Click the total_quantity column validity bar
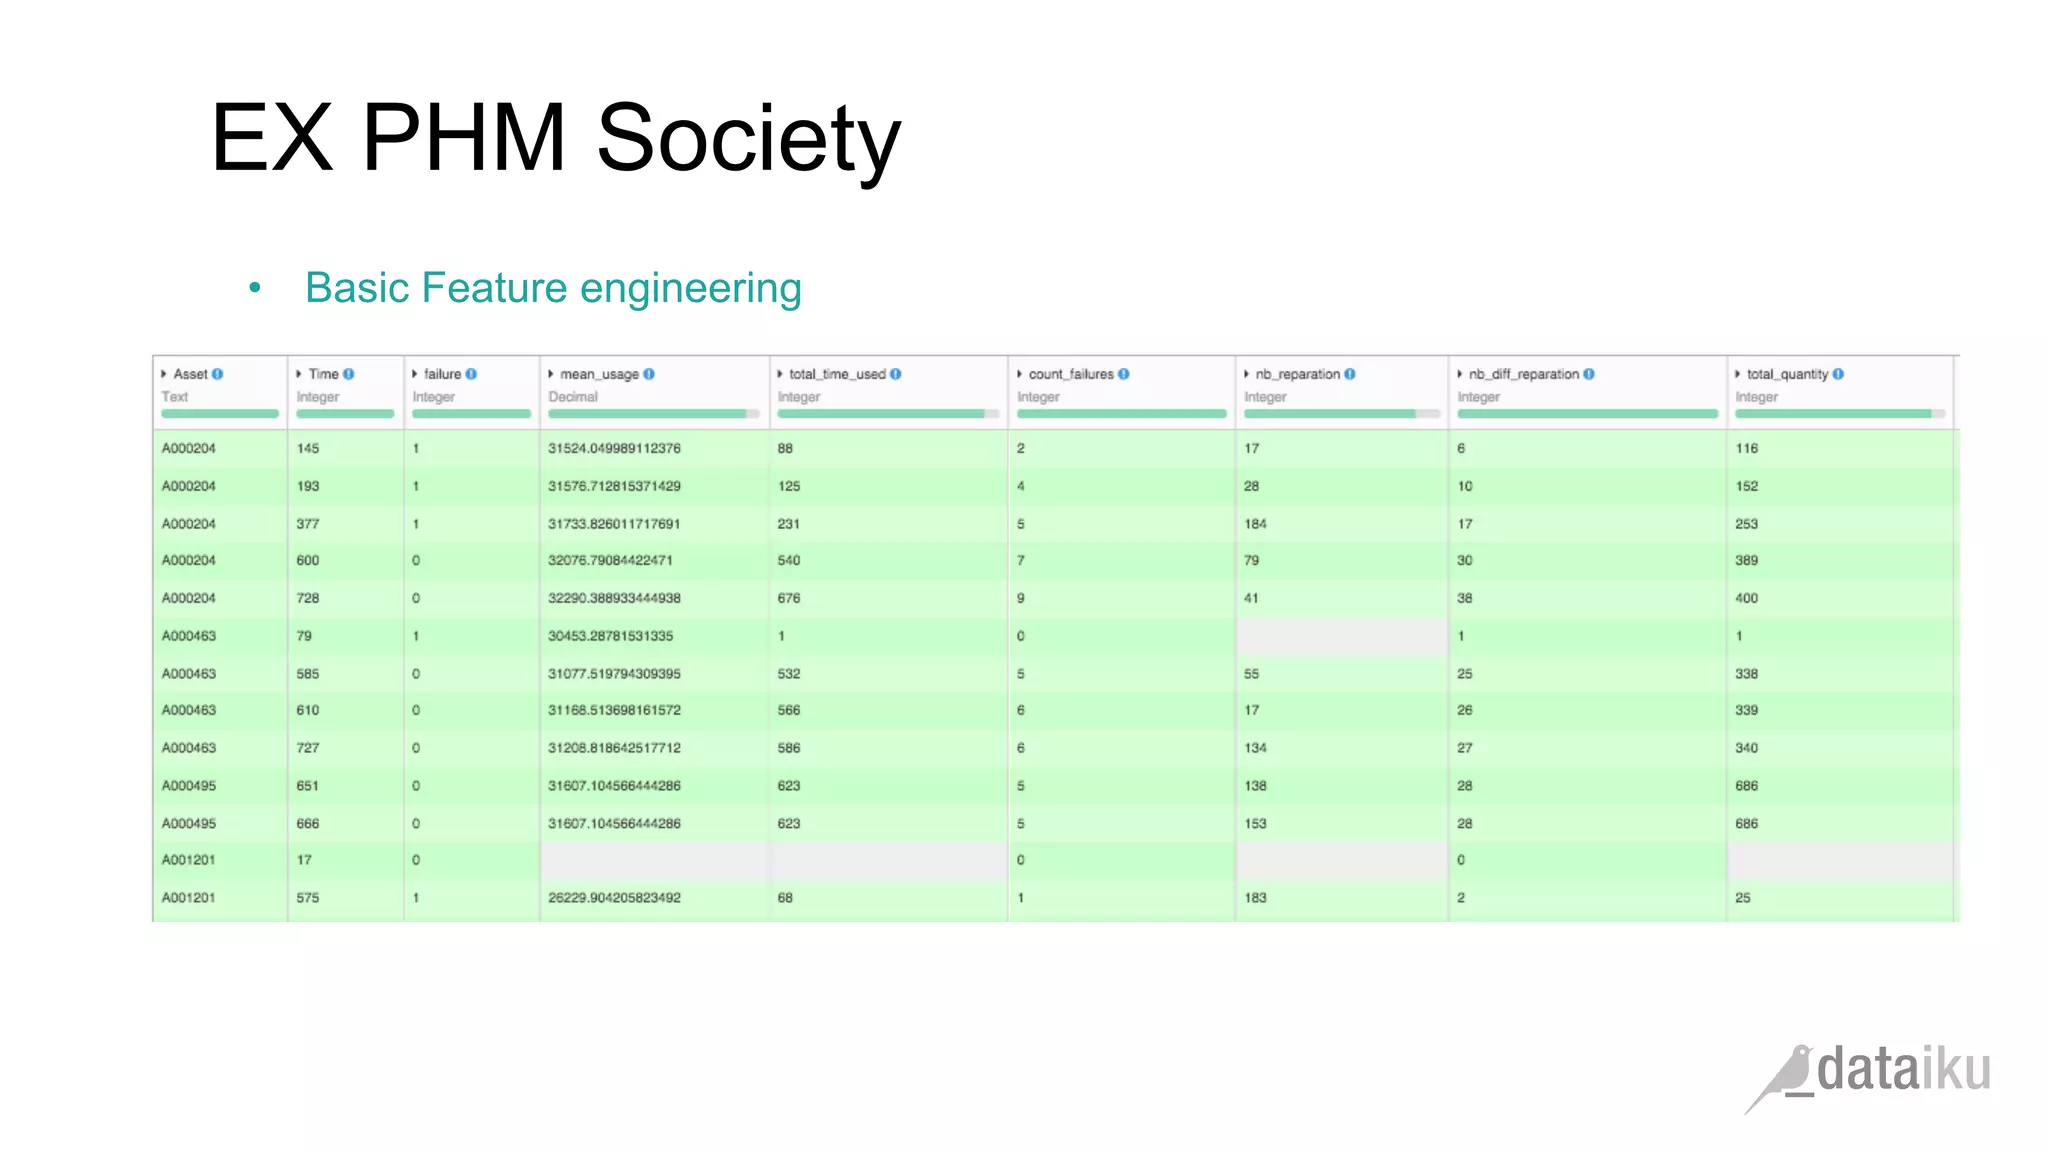Screen dimensions: 2048x1152 1840,413
